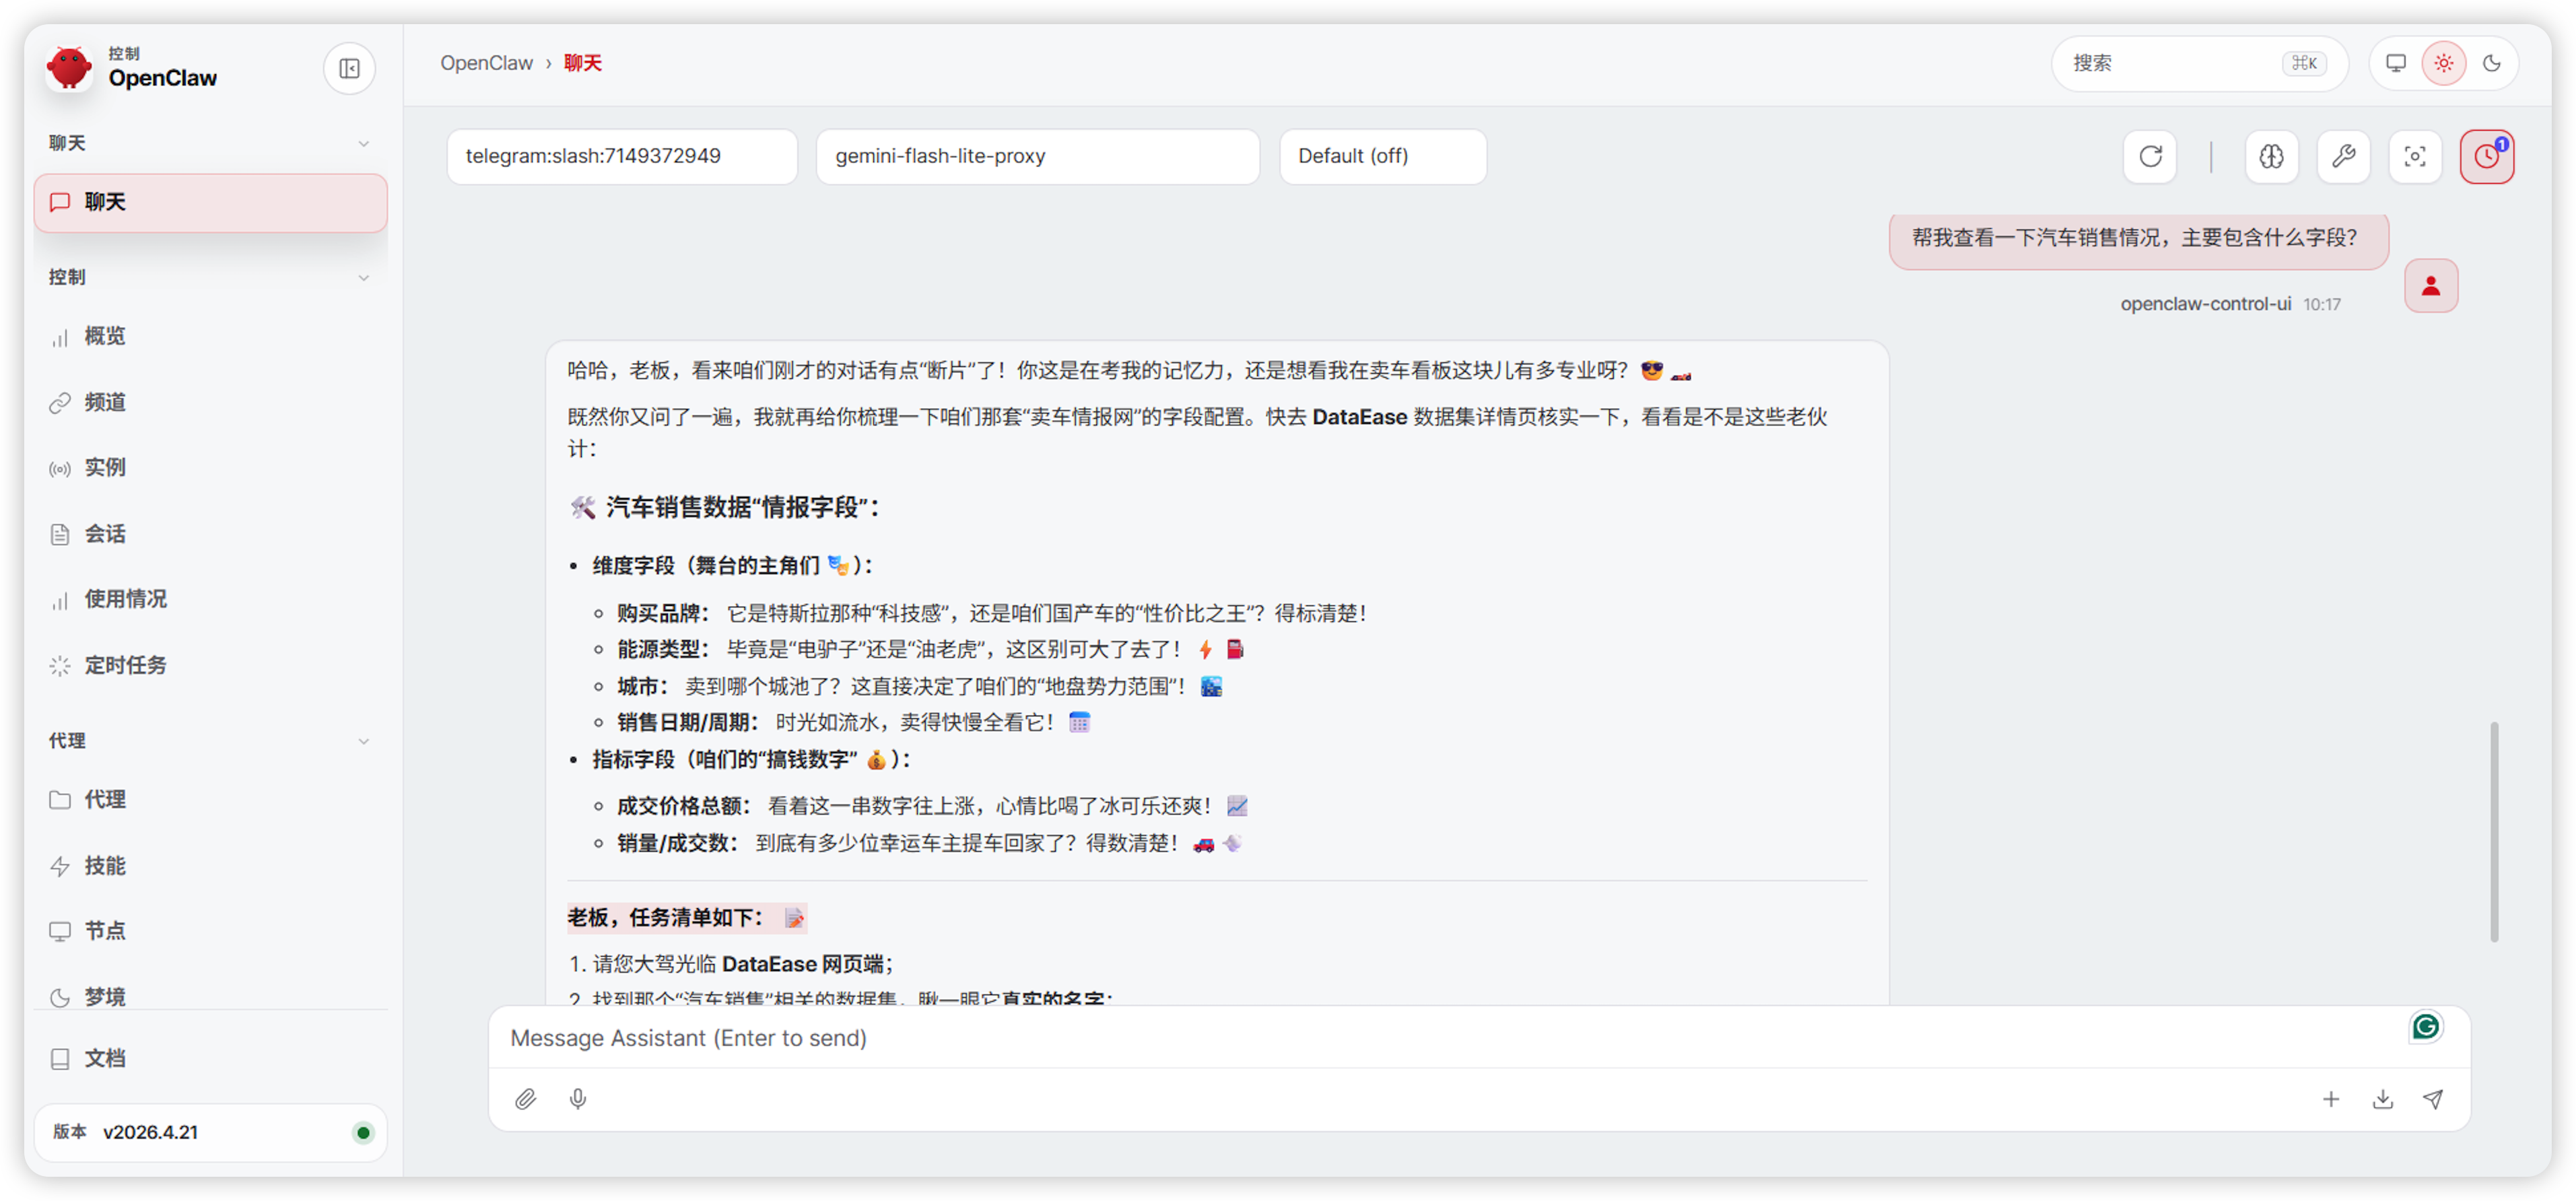
Task: Open 实例 instances page
Action: tap(211, 467)
